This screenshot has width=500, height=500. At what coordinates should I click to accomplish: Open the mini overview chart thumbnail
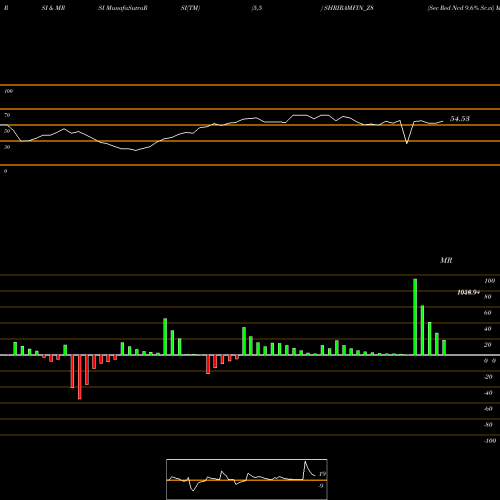[x=247, y=479]
